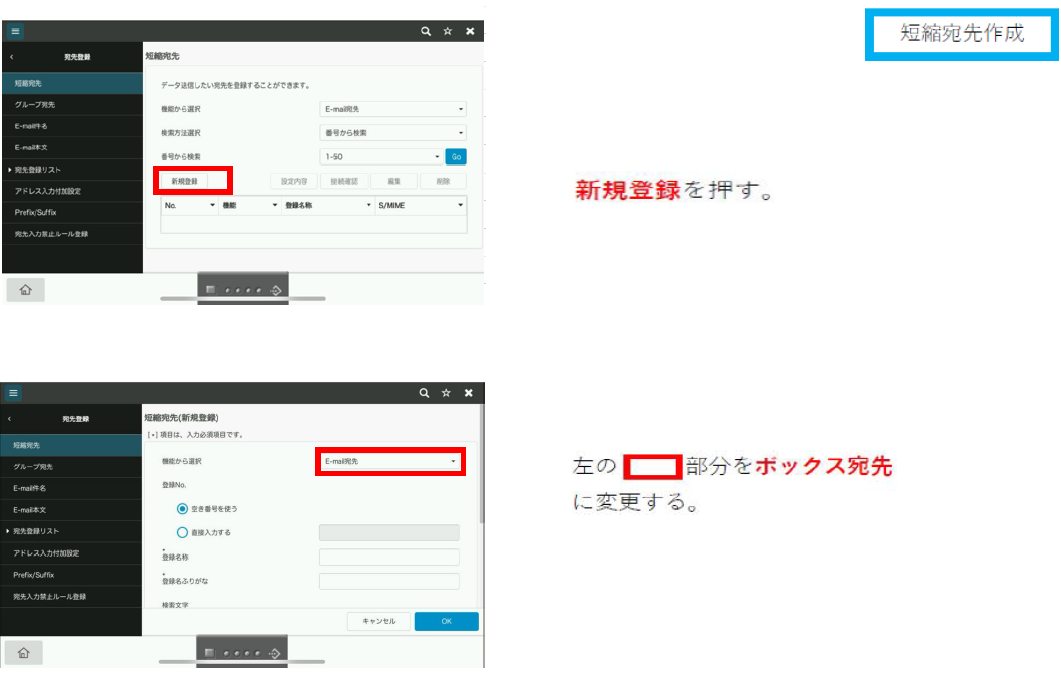The image size is (1061, 675).
Task: Open 検索方法選択 dropdown showing 番号から検索
Action: click(x=392, y=132)
